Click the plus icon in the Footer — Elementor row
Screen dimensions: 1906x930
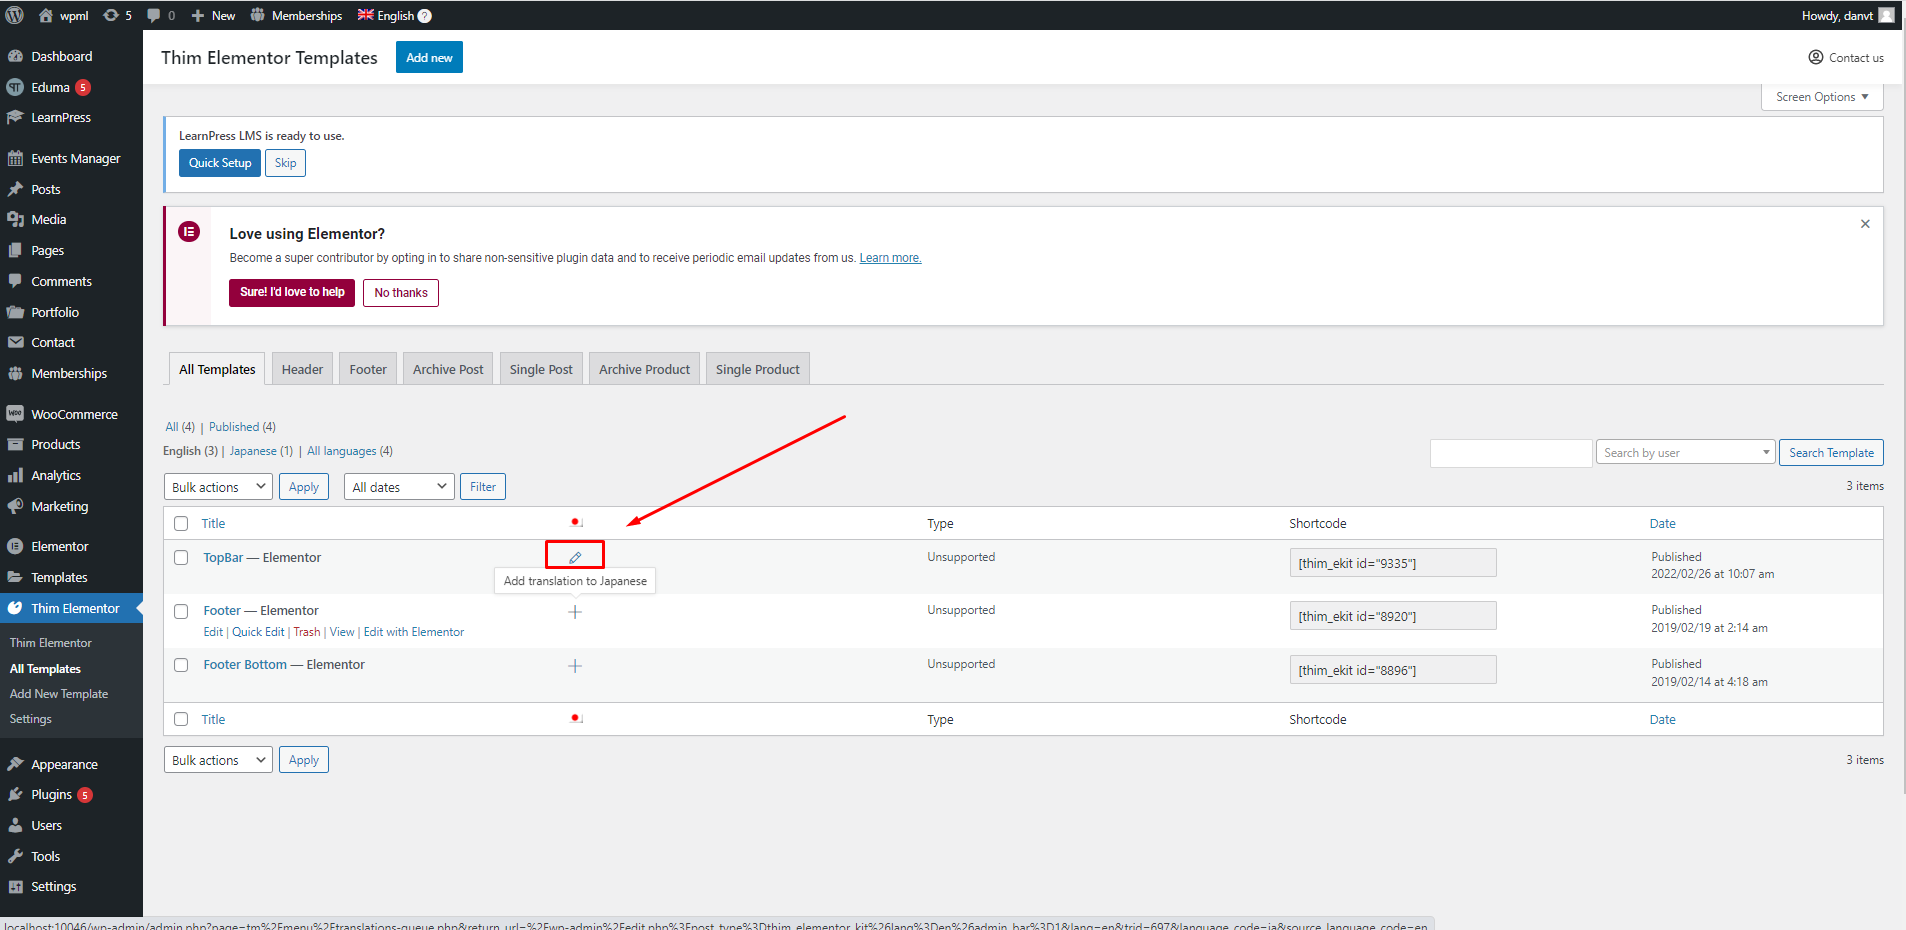[x=575, y=612]
